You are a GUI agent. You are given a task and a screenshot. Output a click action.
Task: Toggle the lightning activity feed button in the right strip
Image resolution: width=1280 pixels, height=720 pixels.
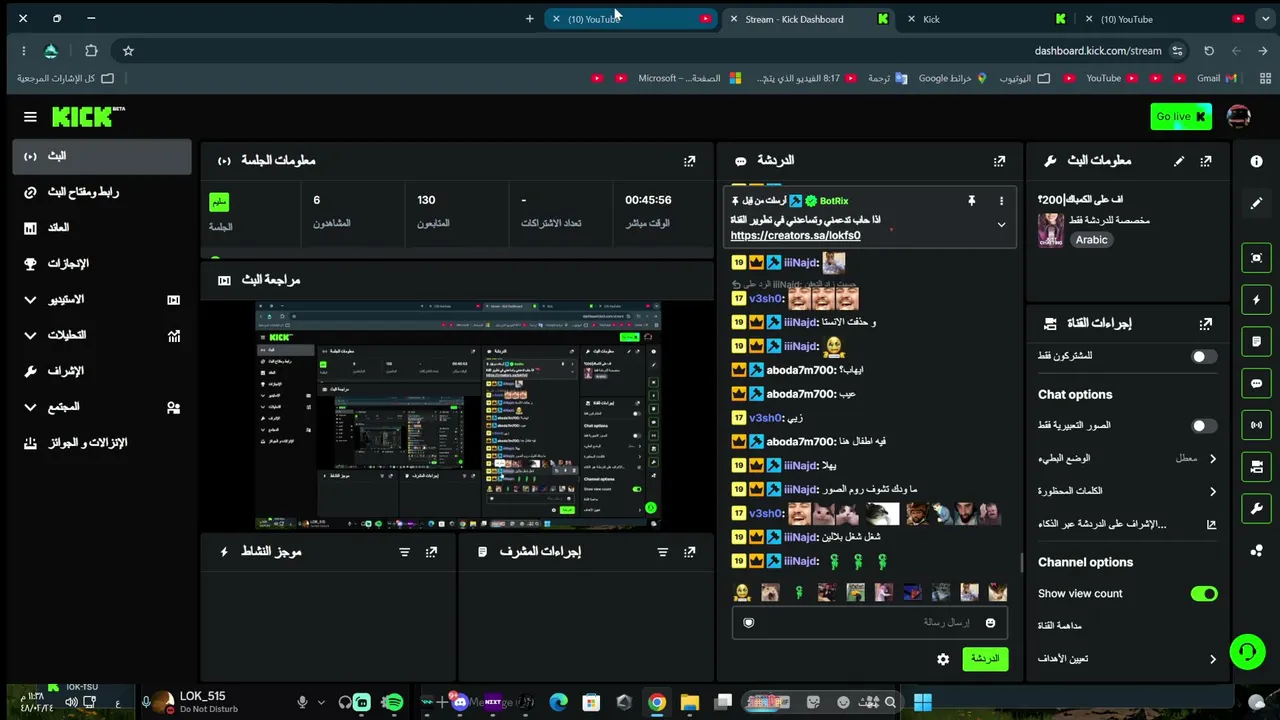tap(1257, 300)
